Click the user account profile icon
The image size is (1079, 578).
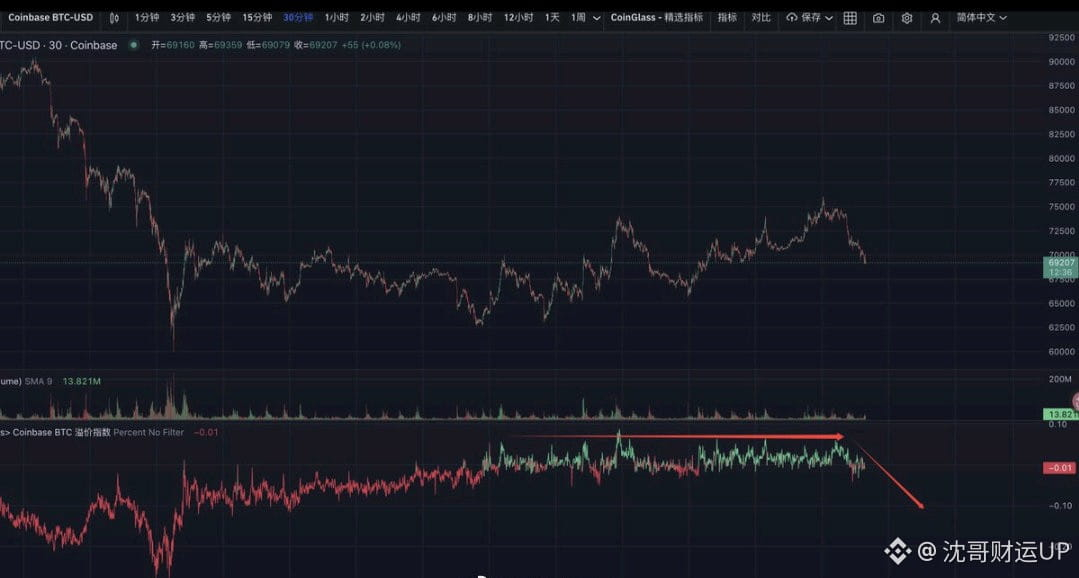[935, 18]
